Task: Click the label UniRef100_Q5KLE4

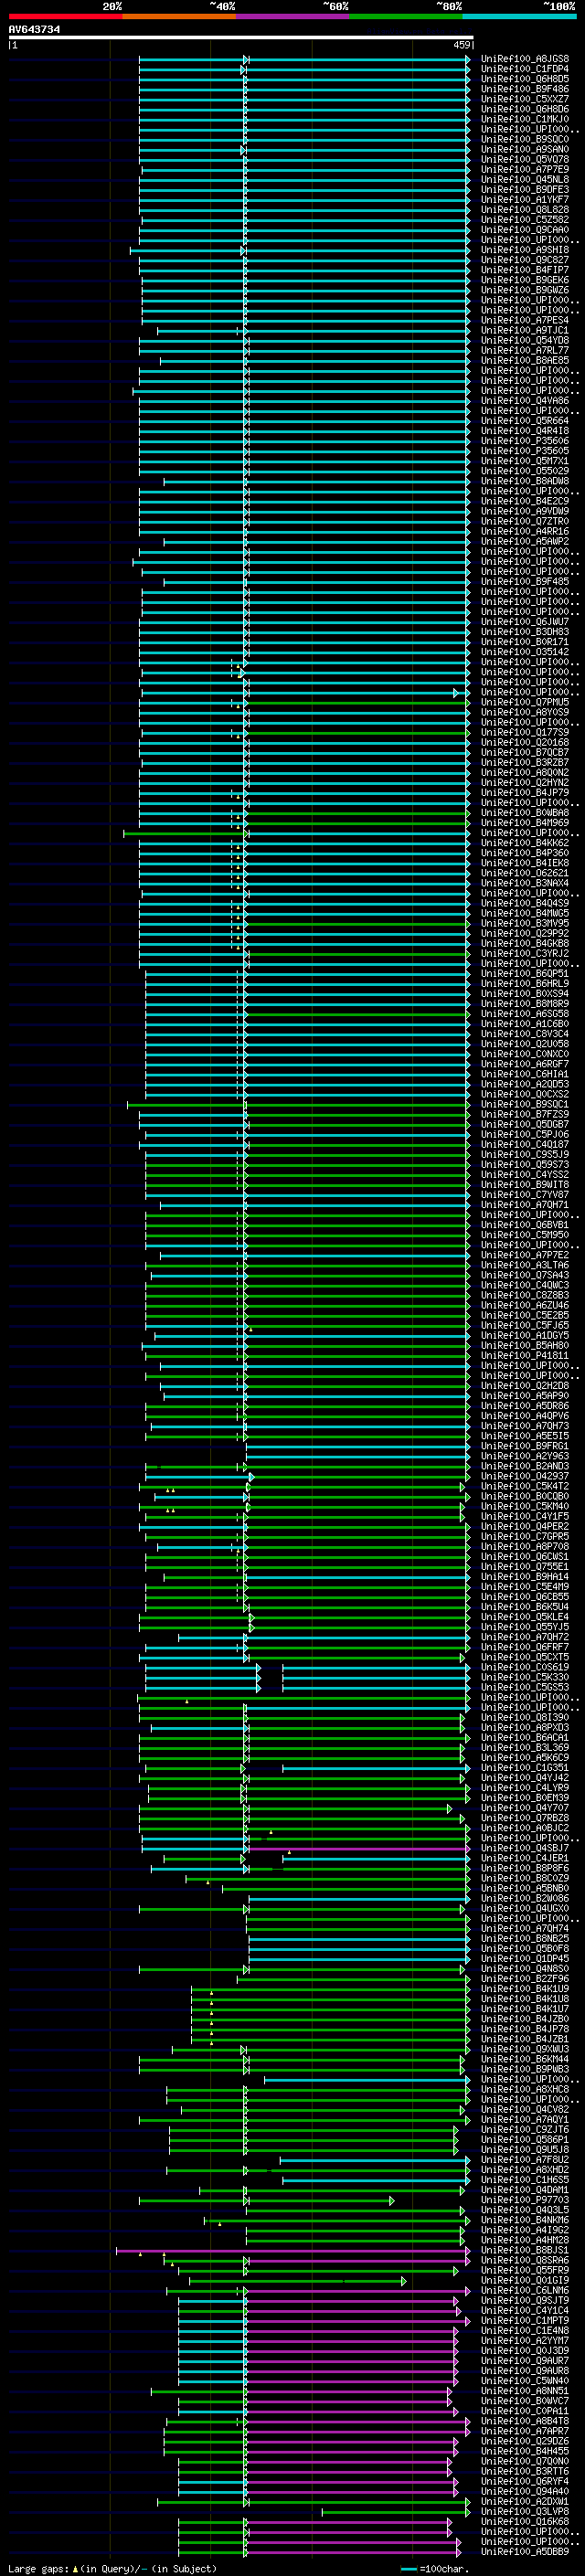Action: click(525, 1617)
